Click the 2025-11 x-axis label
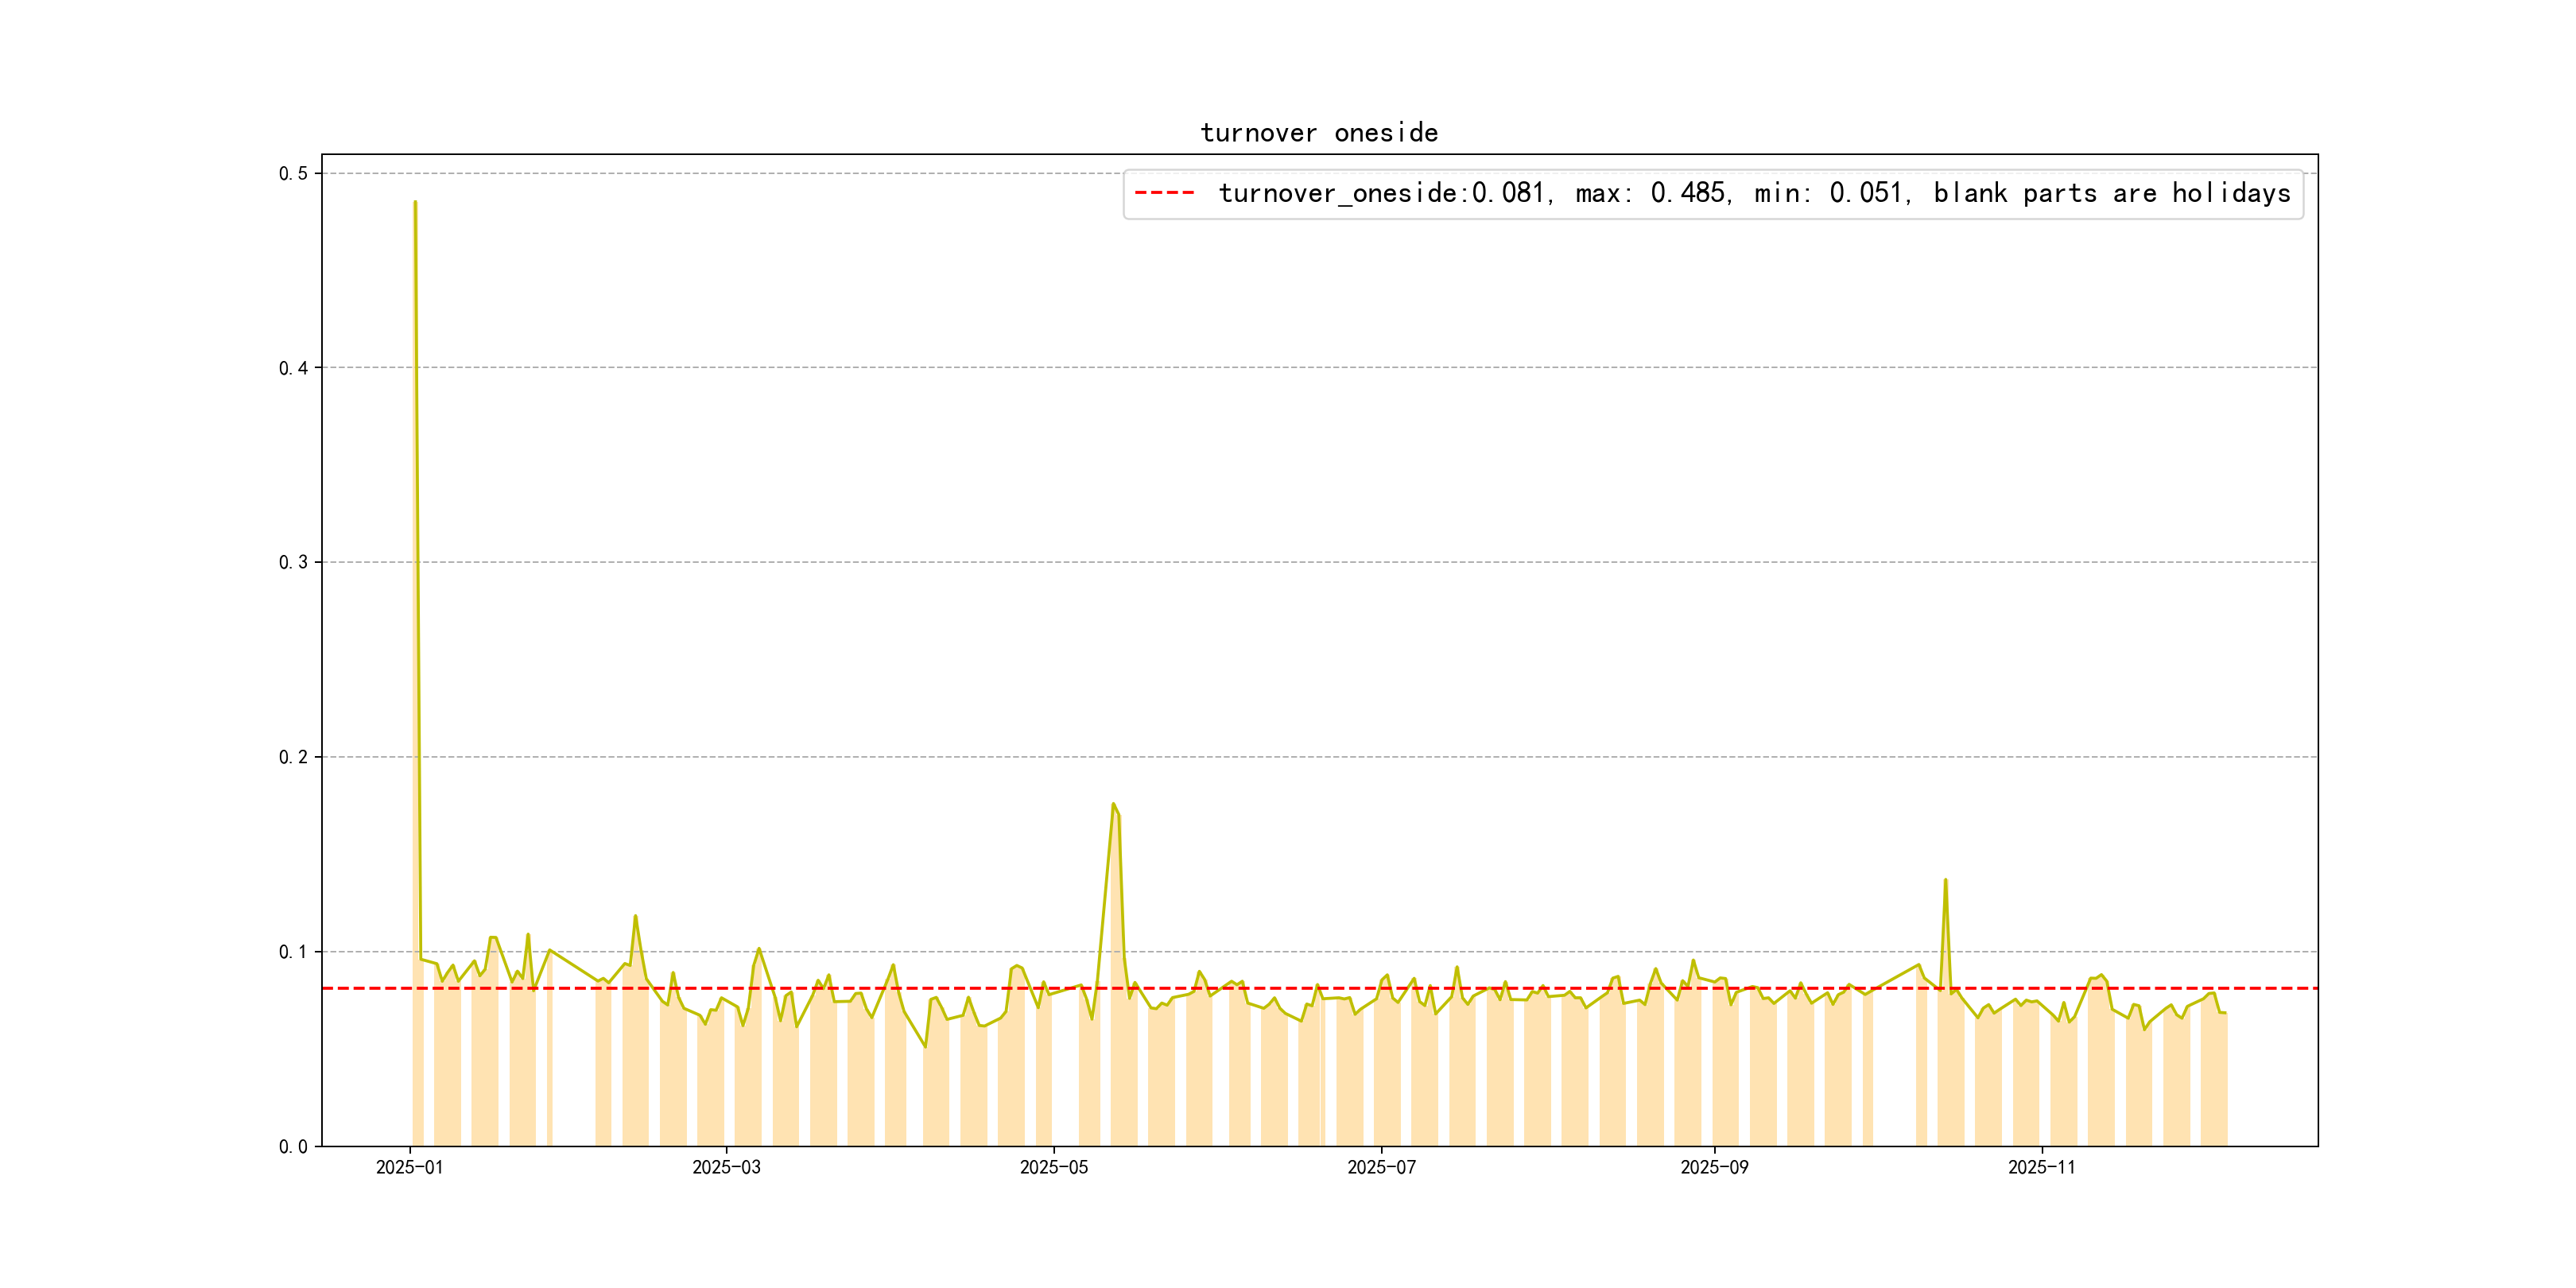Screen dimensions: 2576x1288 (x=2041, y=1167)
